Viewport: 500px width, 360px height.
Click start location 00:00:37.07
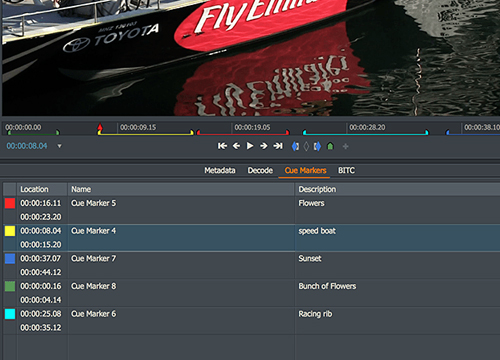(41, 258)
